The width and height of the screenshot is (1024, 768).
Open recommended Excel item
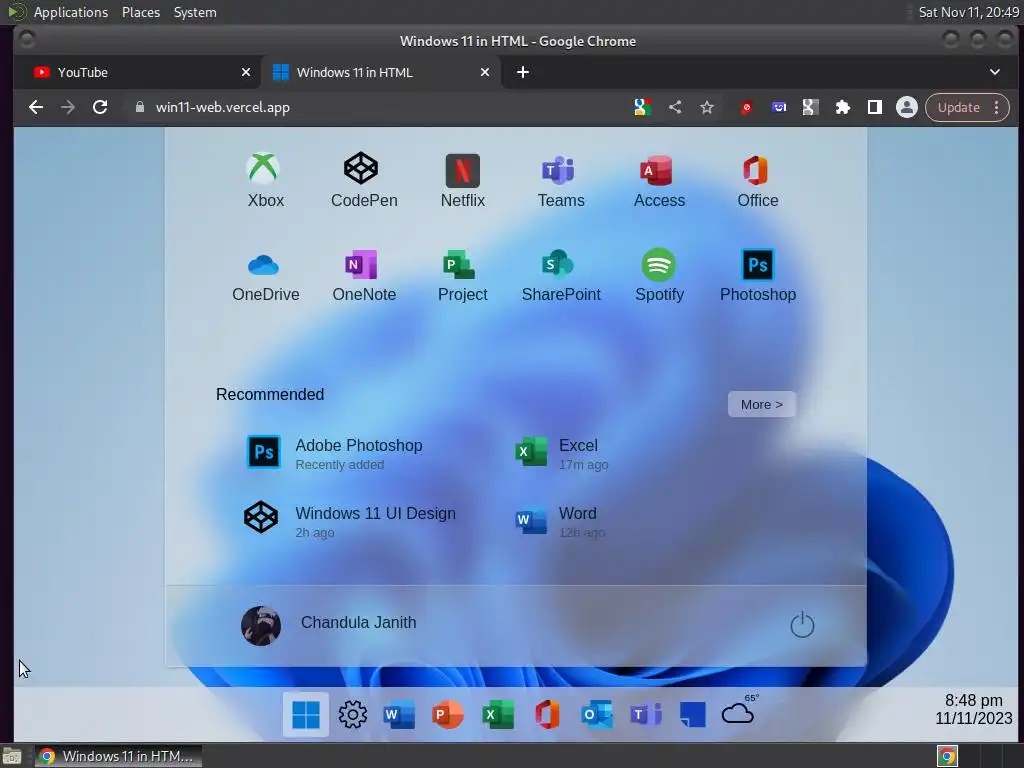[562, 453]
